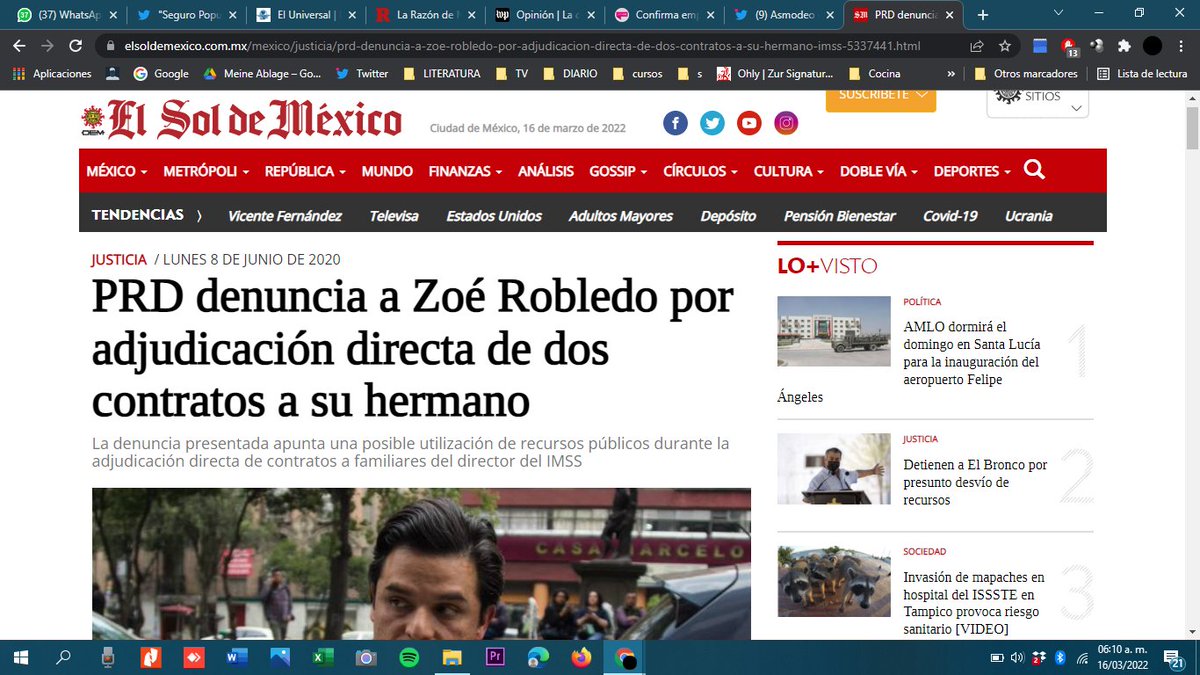
Task: Expand the REPÚBLICA menu
Action: 305,171
